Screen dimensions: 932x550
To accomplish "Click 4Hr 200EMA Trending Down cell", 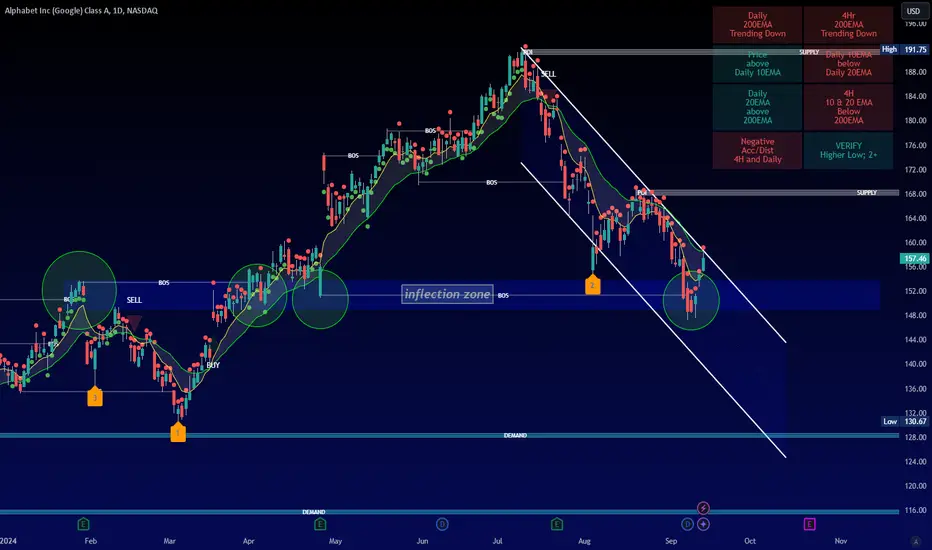I will coord(848,25).
